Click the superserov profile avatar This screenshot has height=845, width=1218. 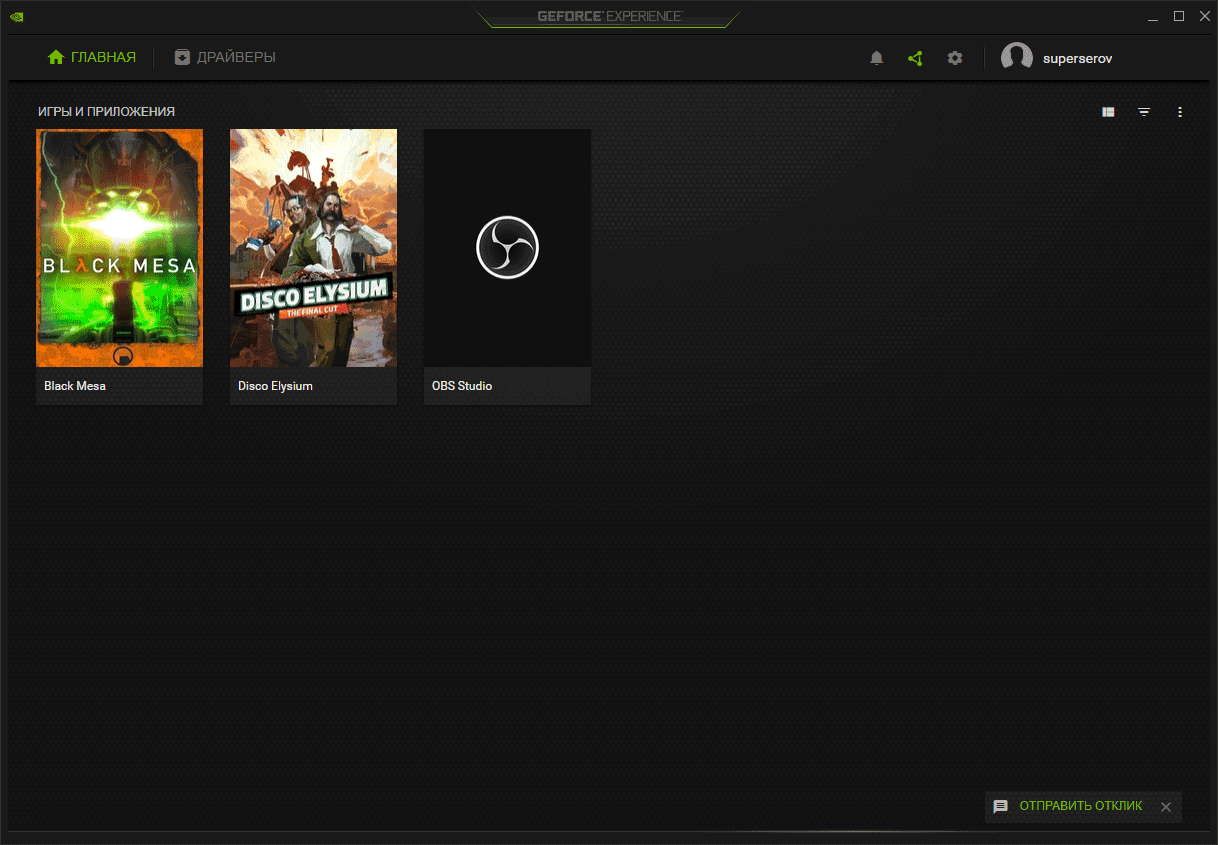click(x=1017, y=58)
